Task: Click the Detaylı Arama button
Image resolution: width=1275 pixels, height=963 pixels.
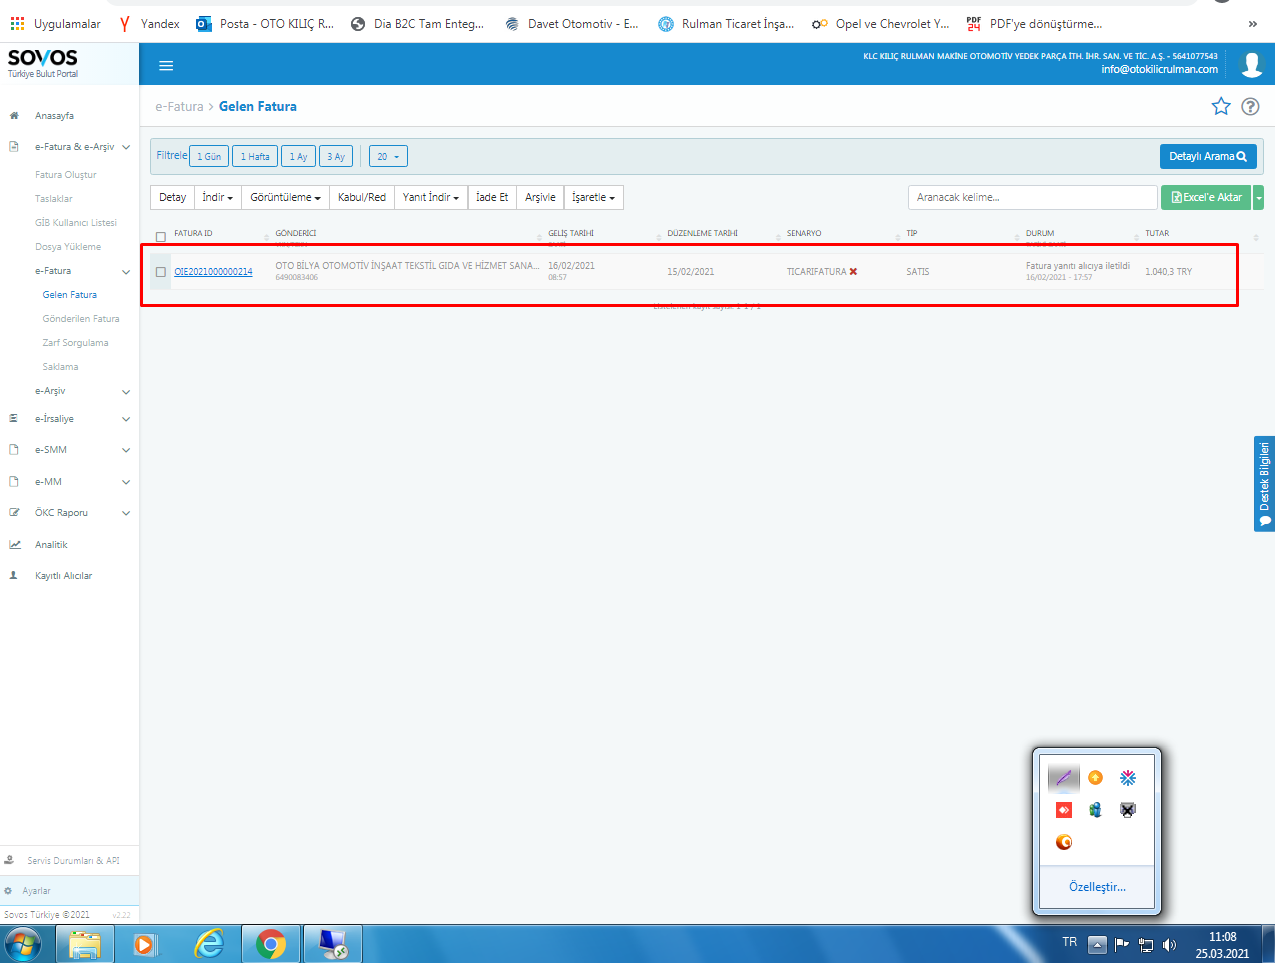Action: [x=1207, y=157]
